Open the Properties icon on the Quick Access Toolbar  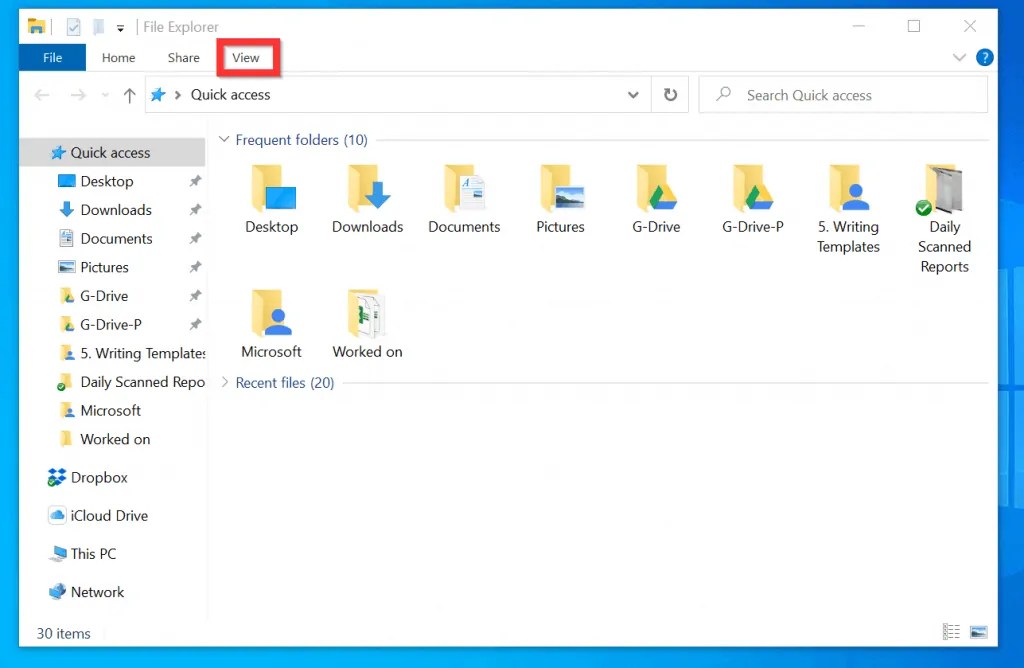(72, 27)
